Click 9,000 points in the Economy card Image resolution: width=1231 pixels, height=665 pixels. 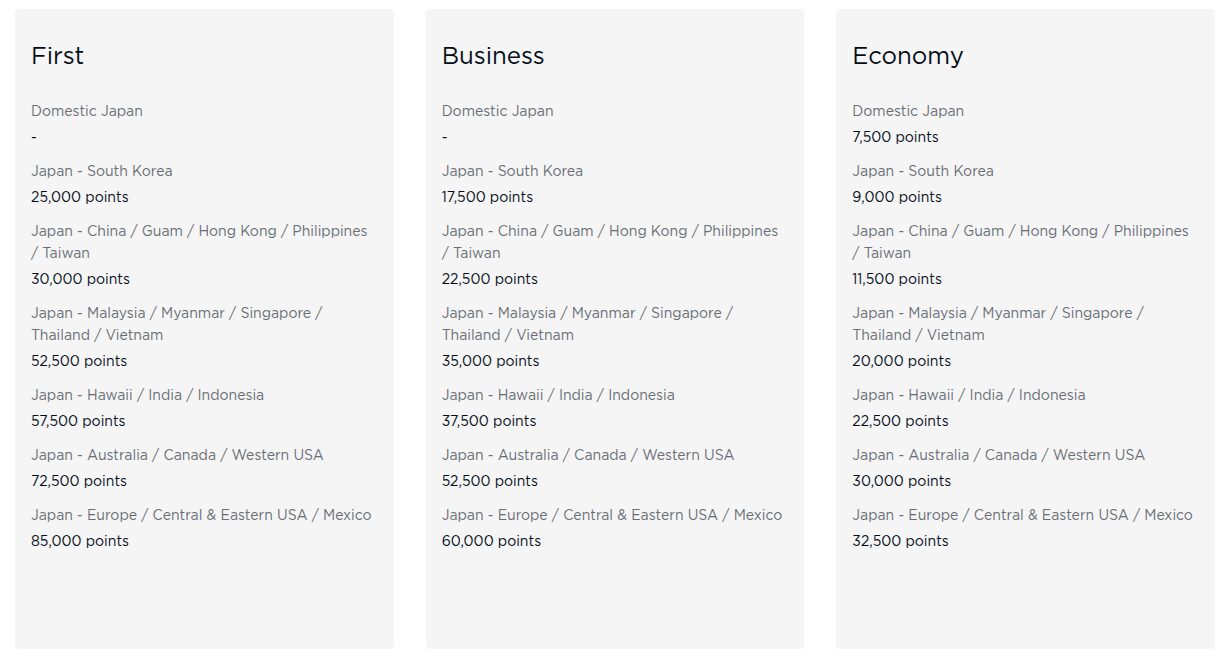[x=897, y=197]
